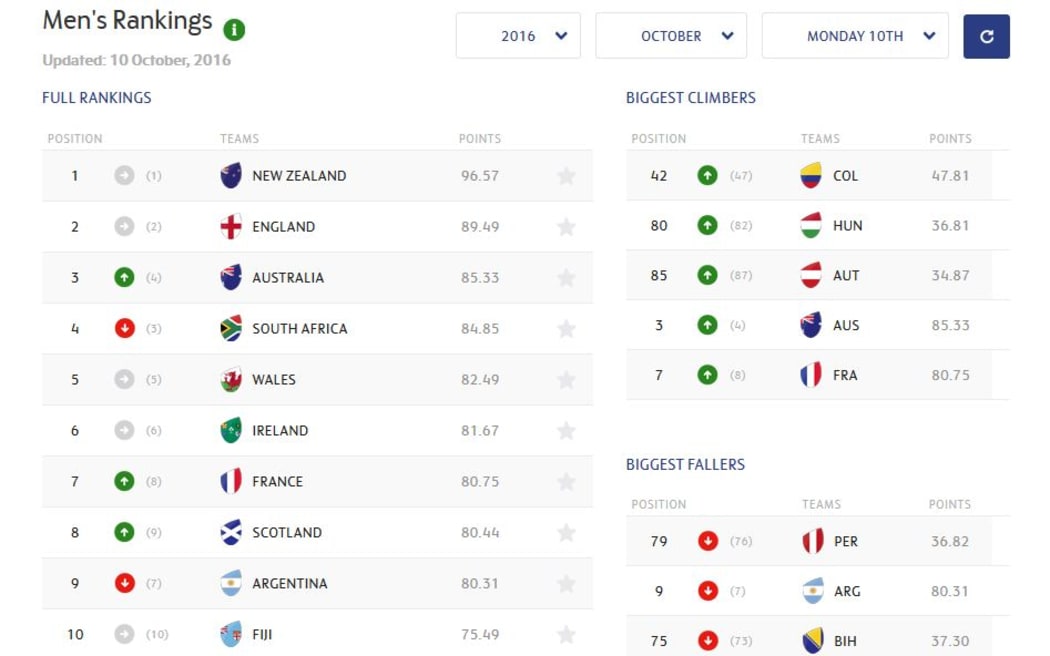Click New Zealand's flag icon

click(231, 176)
